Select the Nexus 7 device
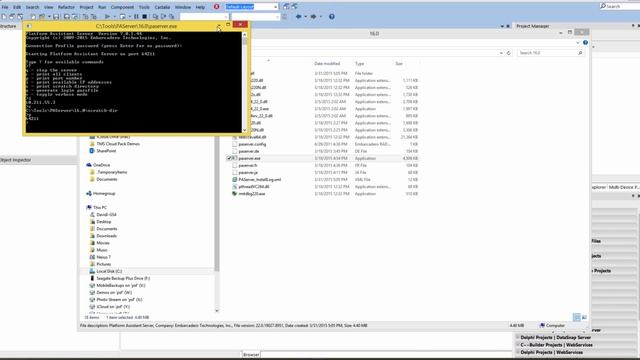The width and height of the screenshot is (640, 360). [103, 257]
